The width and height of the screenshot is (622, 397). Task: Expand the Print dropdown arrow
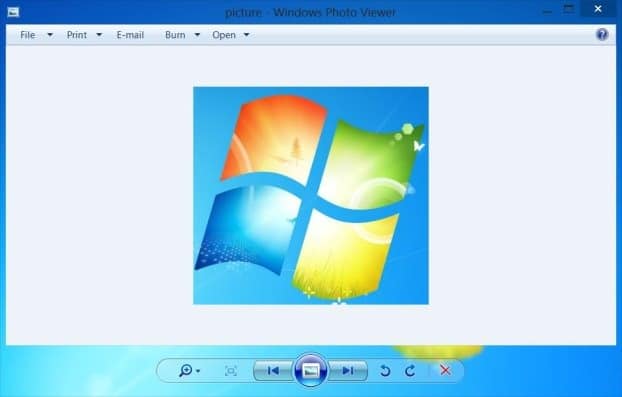click(99, 35)
